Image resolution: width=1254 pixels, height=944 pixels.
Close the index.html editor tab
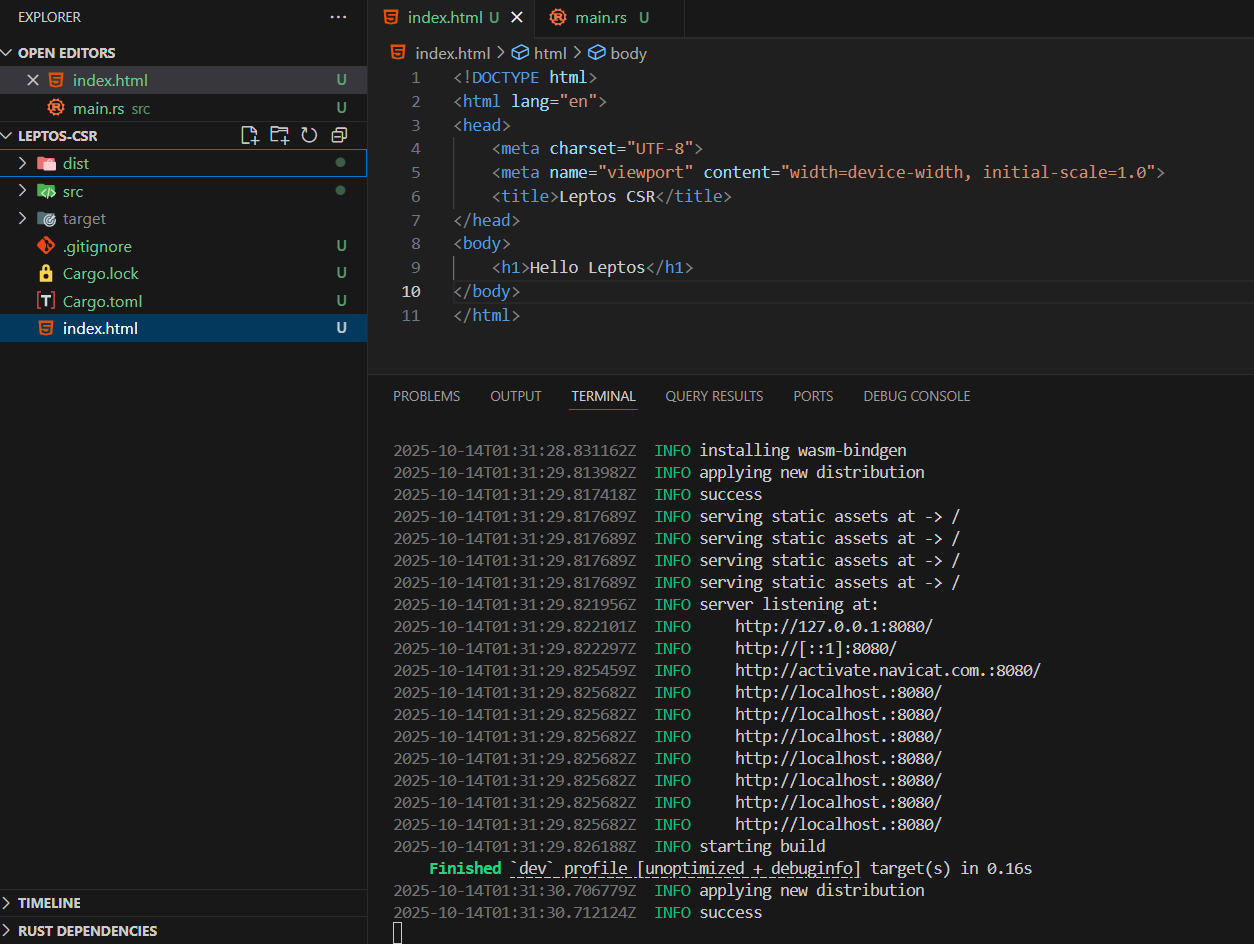pos(517,17)
